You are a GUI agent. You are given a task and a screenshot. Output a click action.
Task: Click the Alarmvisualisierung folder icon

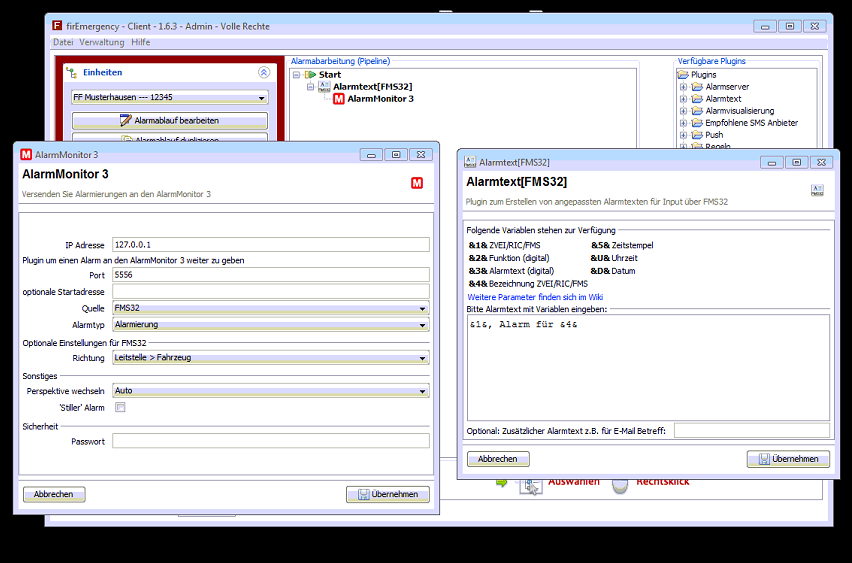coord(697,111)
